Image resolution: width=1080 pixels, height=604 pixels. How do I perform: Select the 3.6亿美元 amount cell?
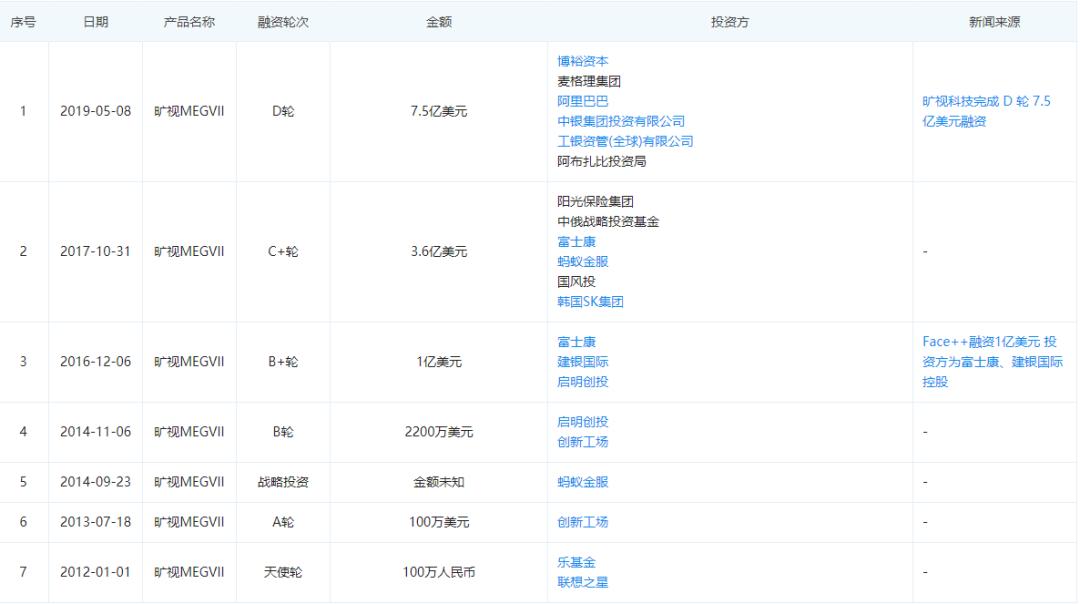[x=438, y=251]
